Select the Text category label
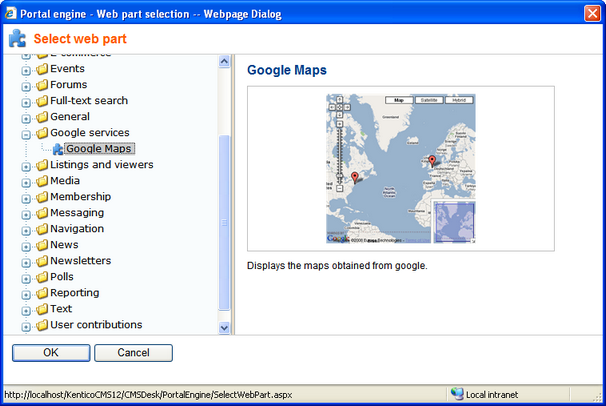Screen dimensions: 606x406 click(61, 309)
